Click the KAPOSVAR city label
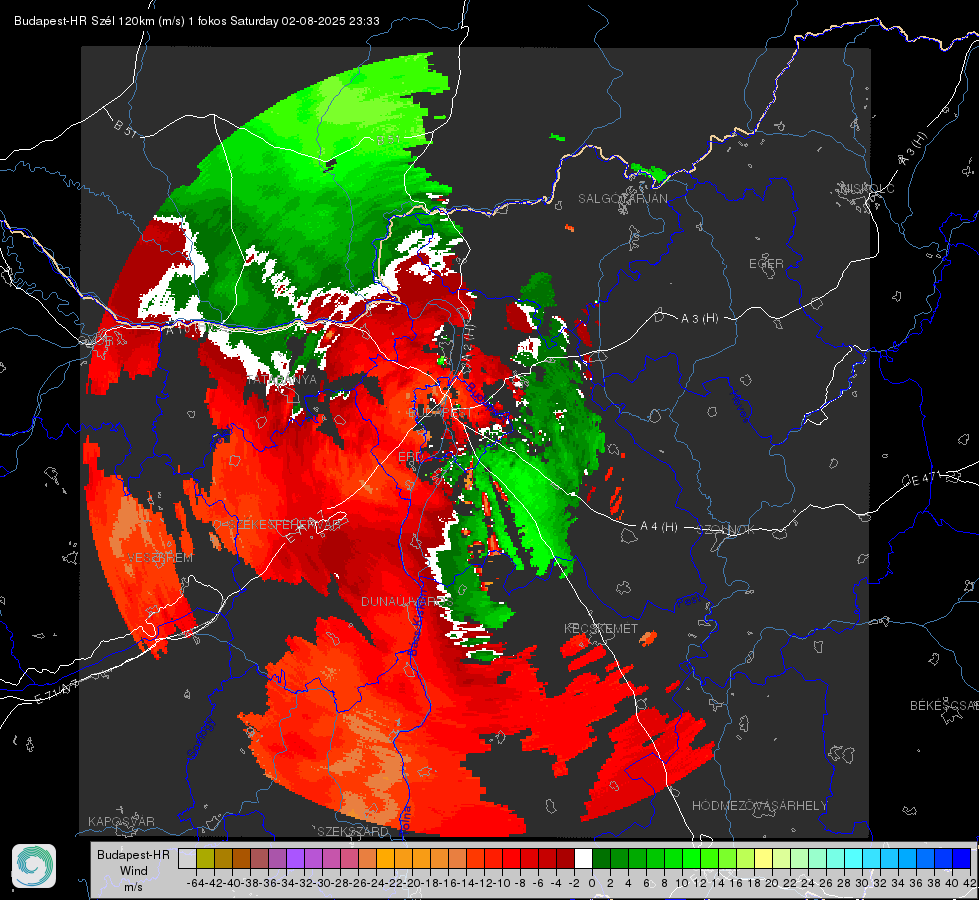The height and width of the screenshot is (900, 979). click(121, 821)
